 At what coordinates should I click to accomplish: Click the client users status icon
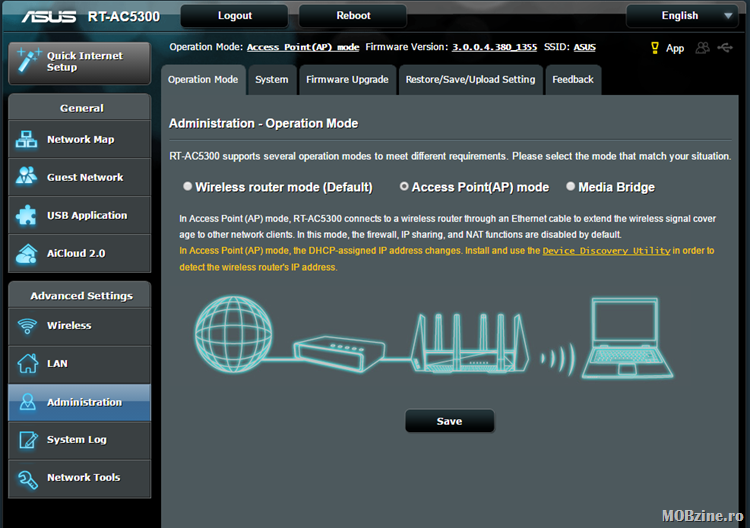click(702, 47)
